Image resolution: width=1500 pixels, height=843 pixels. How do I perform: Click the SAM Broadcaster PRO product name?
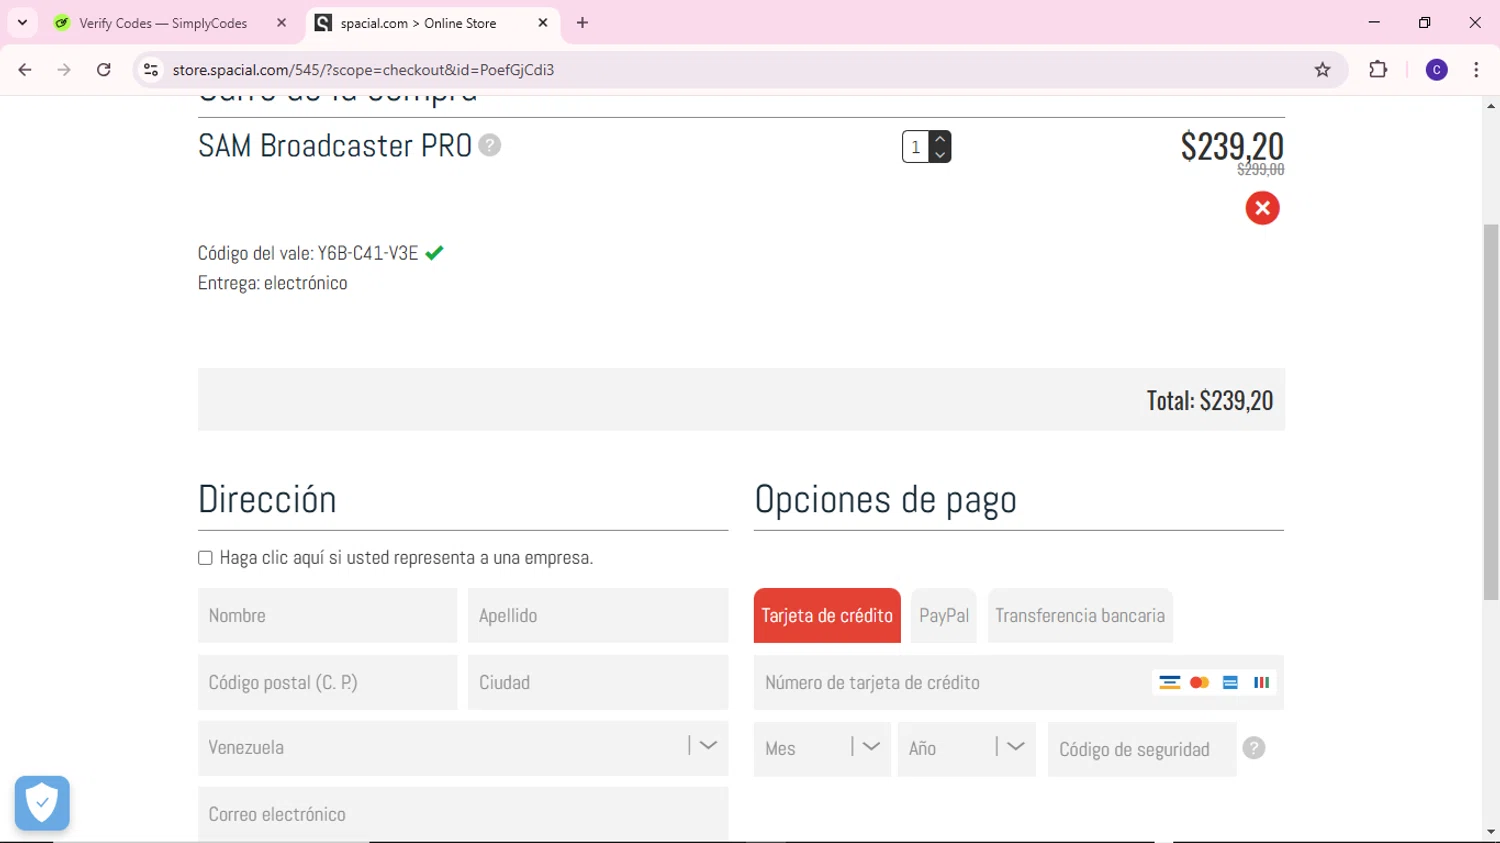tap(335, 146)
